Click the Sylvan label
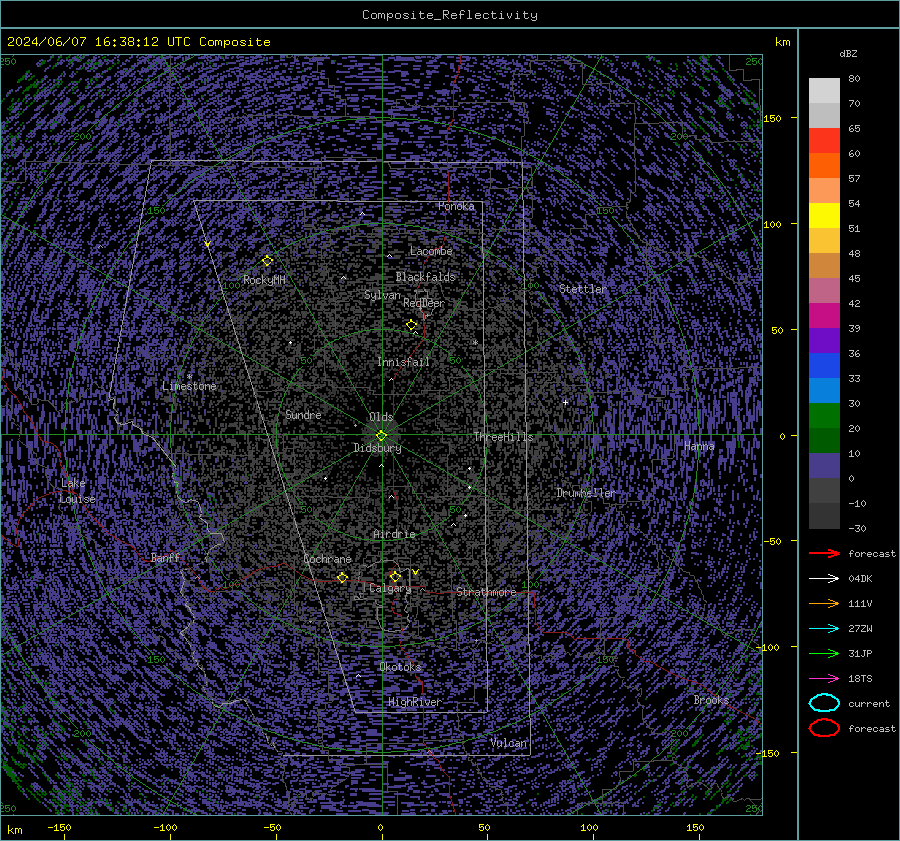Image resolution: width=900 pixels, height=841 pixels. tap(382, 295)
